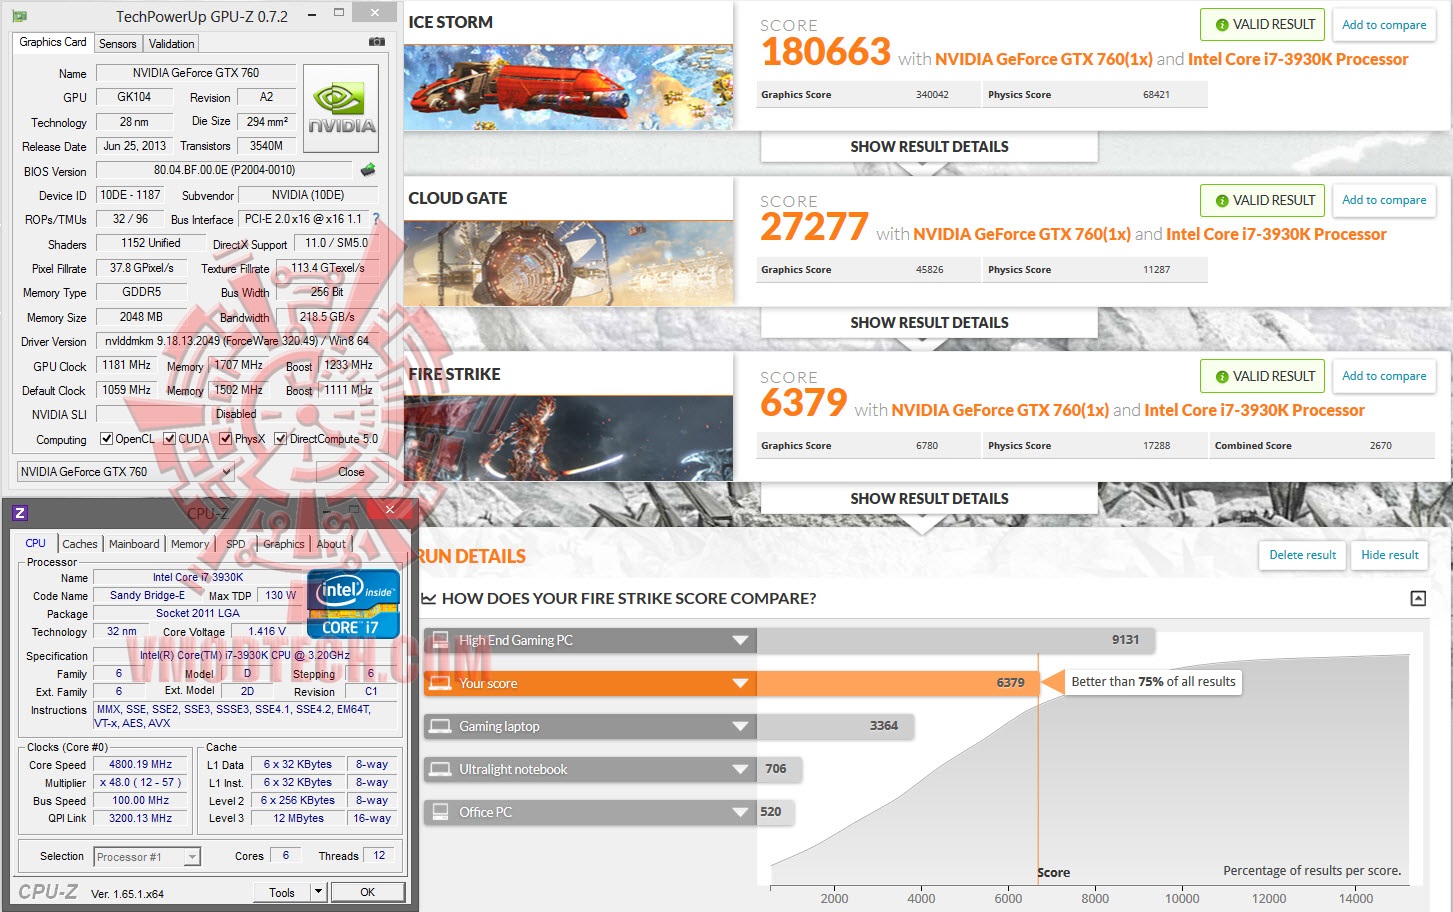This screenshot has width=1453, height=912.
Task: Open the SPD tab in CPU-Z
Action: pyautogui.click(x=236, y=544)
